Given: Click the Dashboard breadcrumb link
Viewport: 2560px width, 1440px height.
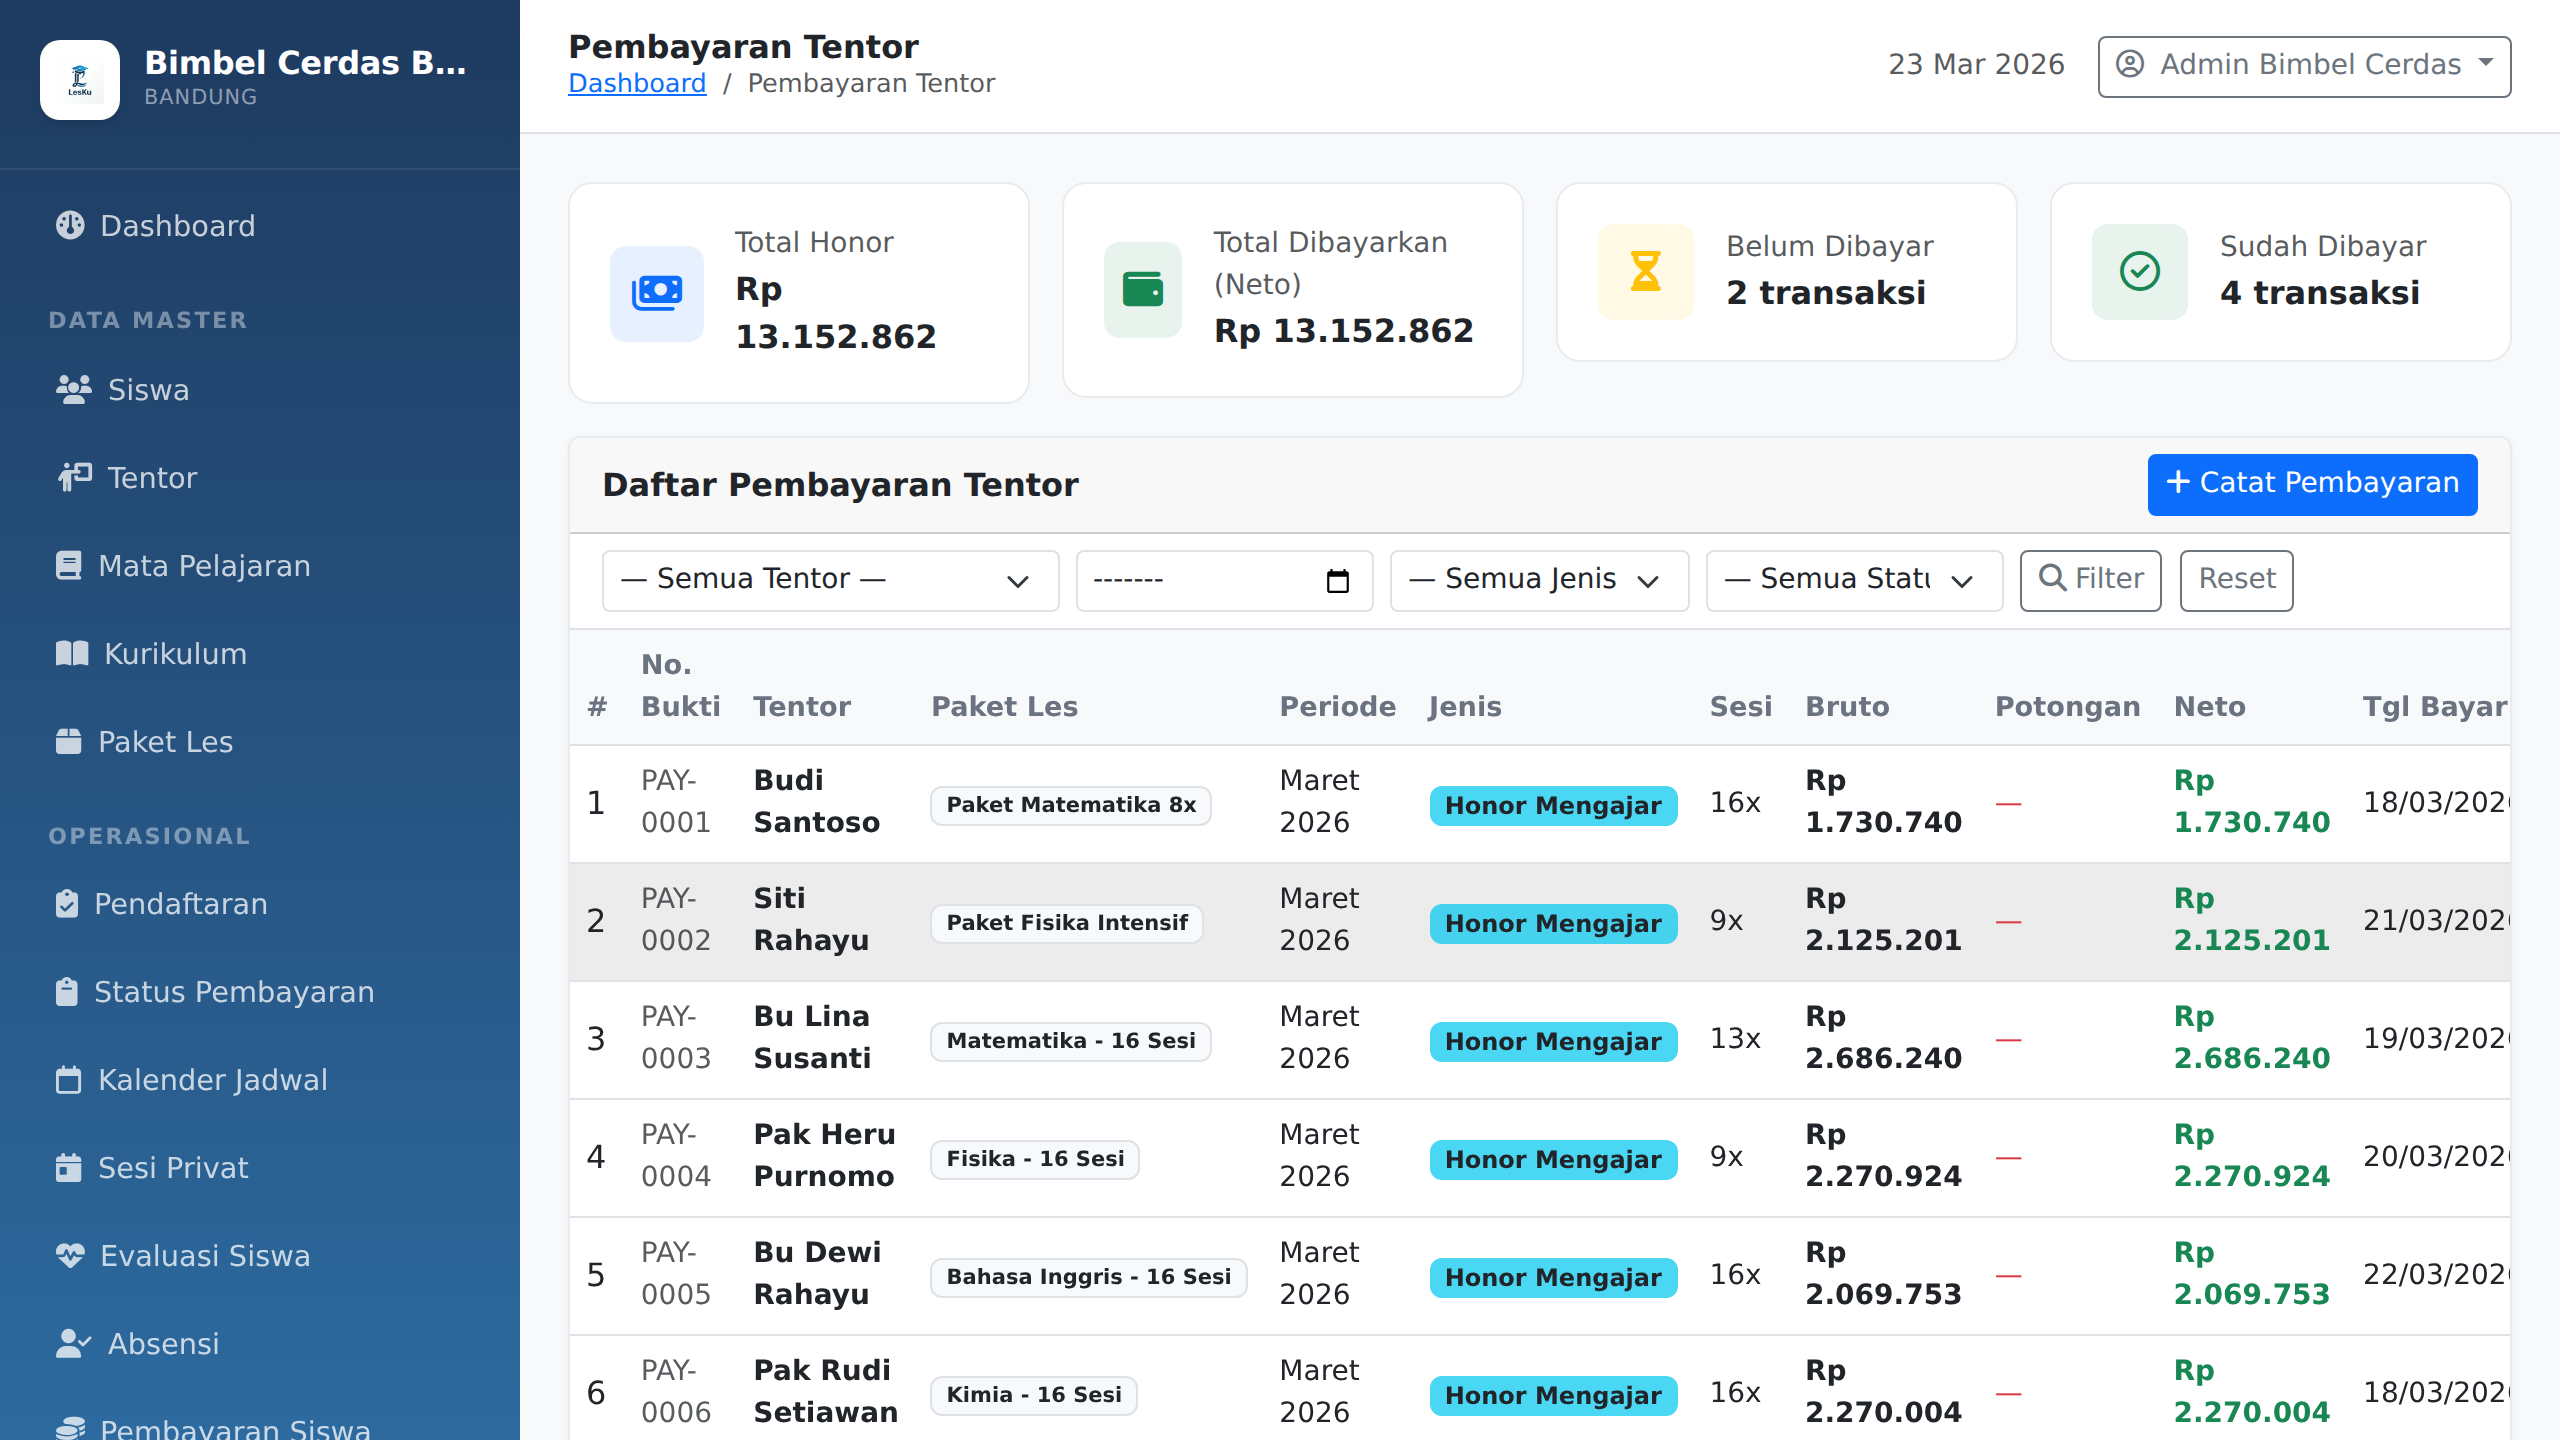Looking at the screenshot, I should (x=637, y=83).
